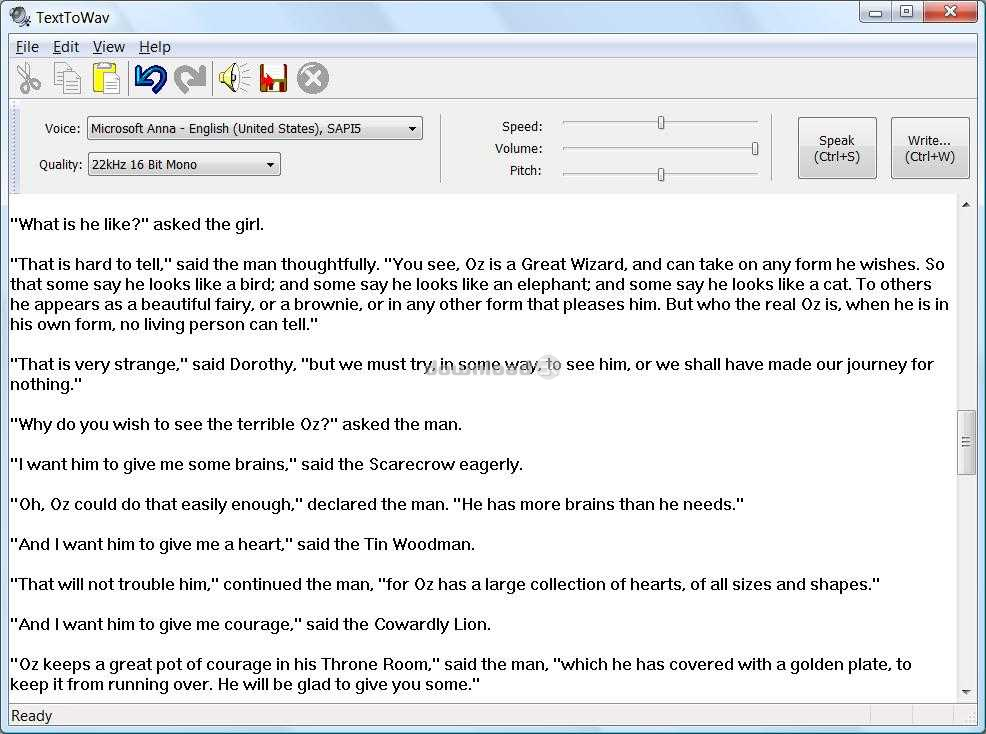
Task: Click the Pitch slider handle
Action: pos(661,174)
